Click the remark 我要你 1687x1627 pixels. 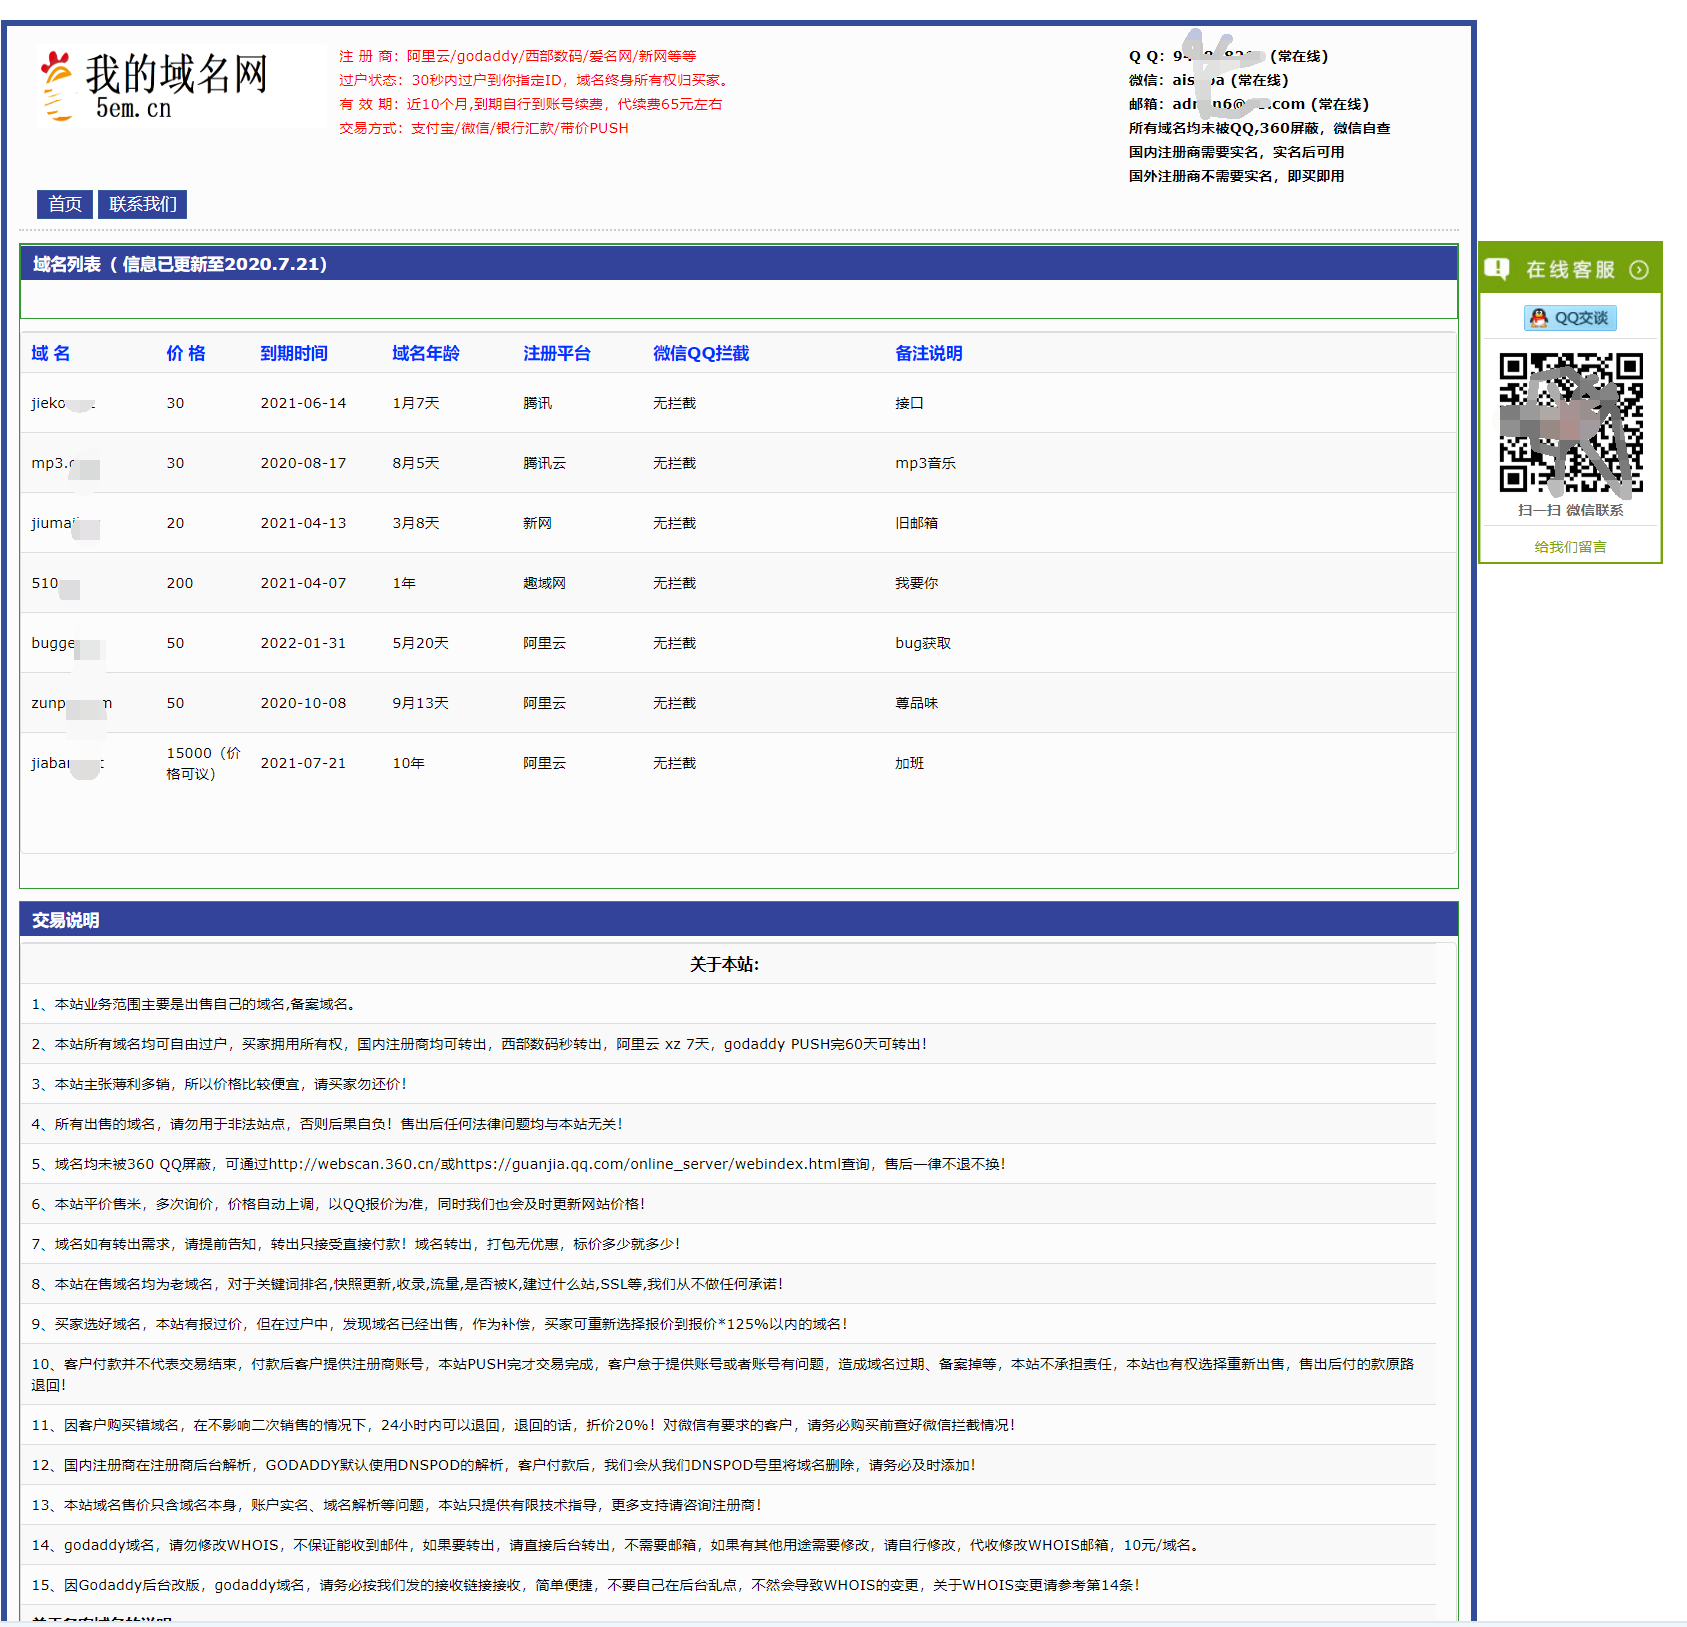[916, 583]
